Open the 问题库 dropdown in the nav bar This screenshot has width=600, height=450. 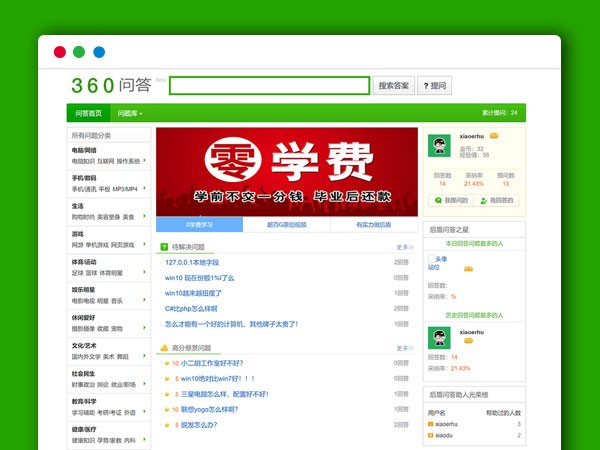click(x=129, y=113)
